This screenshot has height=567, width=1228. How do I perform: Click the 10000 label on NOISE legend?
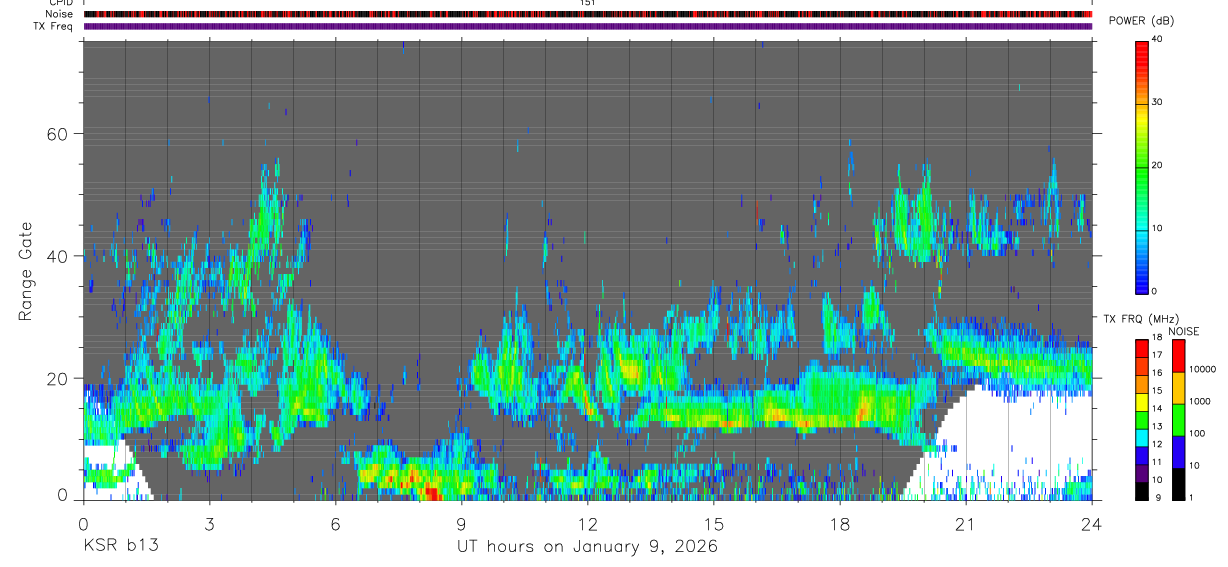coord(1202,369)
